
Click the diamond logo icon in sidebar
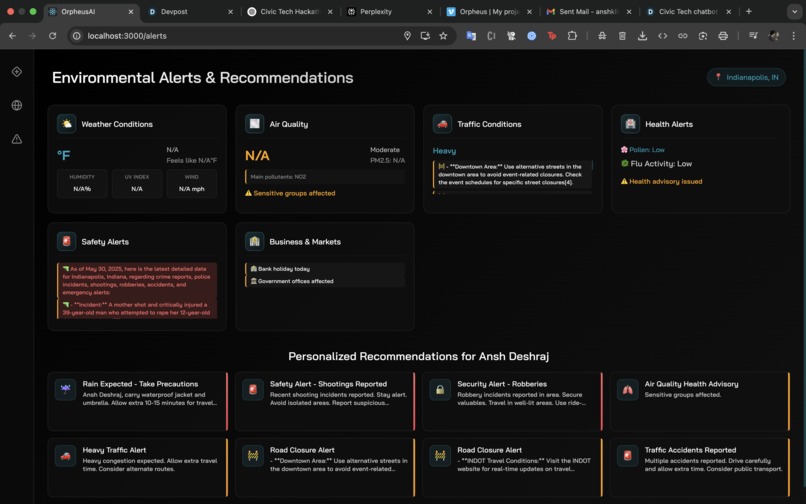[17, 72]
